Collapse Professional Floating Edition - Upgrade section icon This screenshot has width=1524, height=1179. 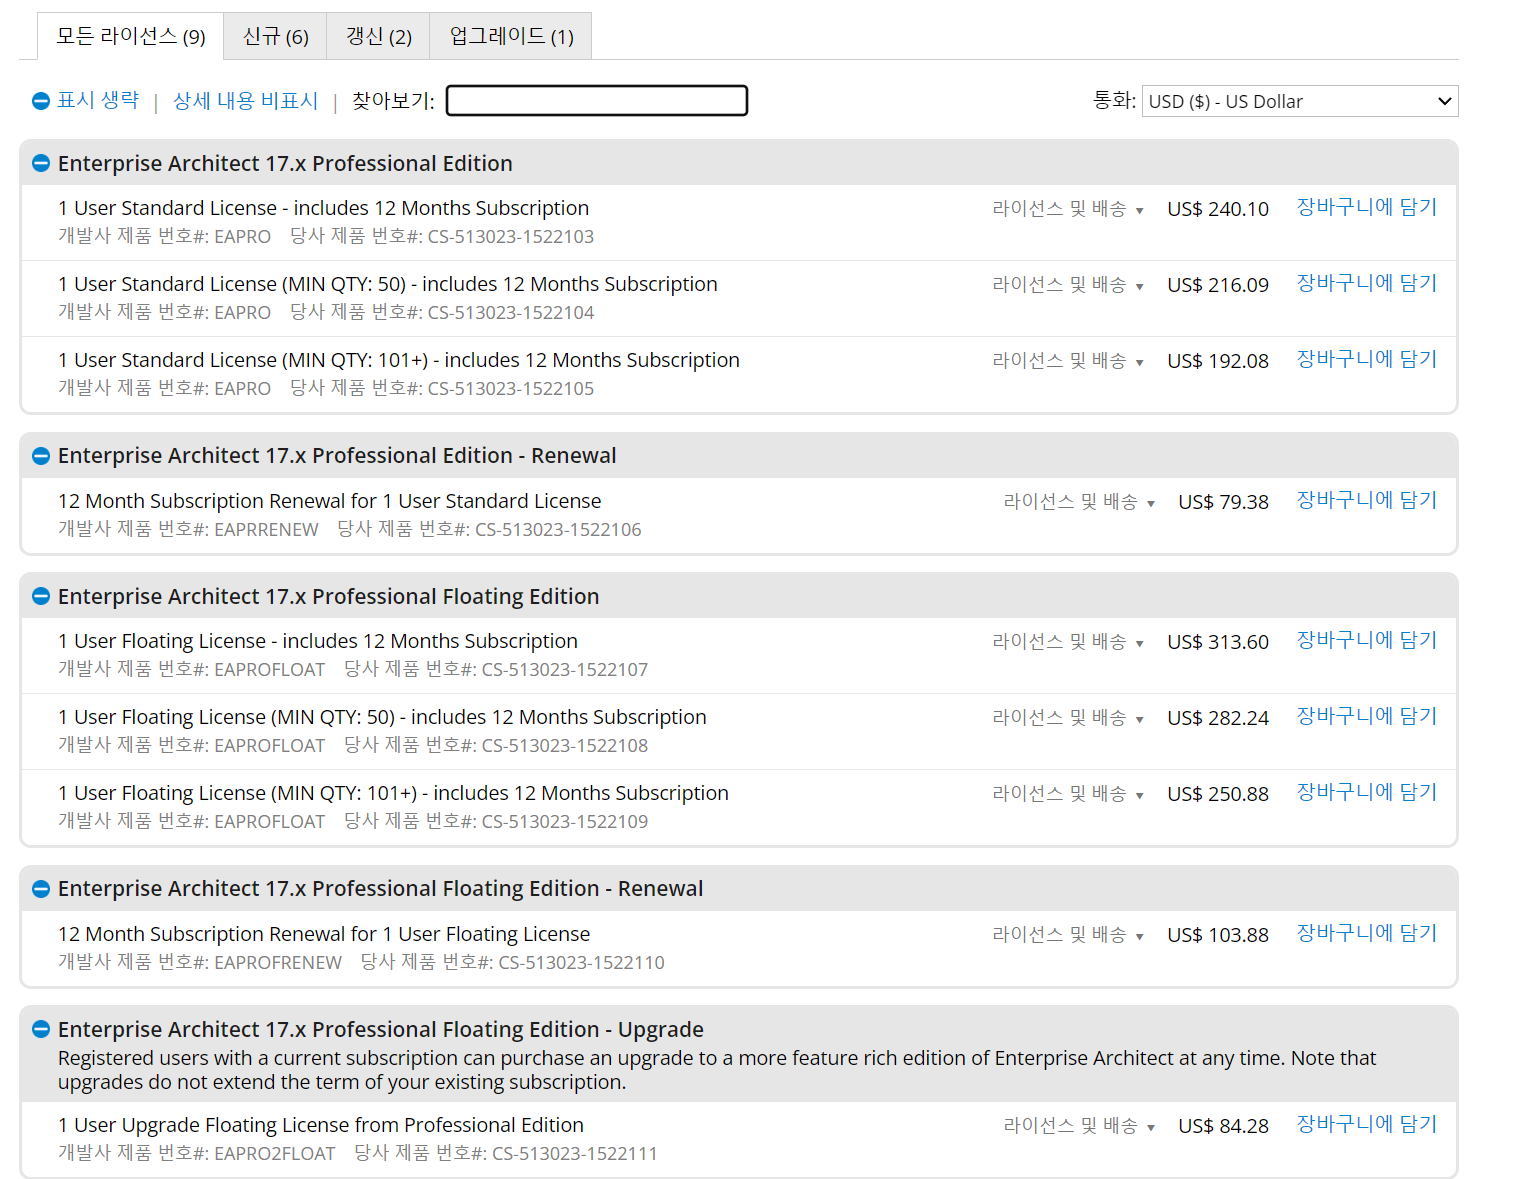(41, 1029)
